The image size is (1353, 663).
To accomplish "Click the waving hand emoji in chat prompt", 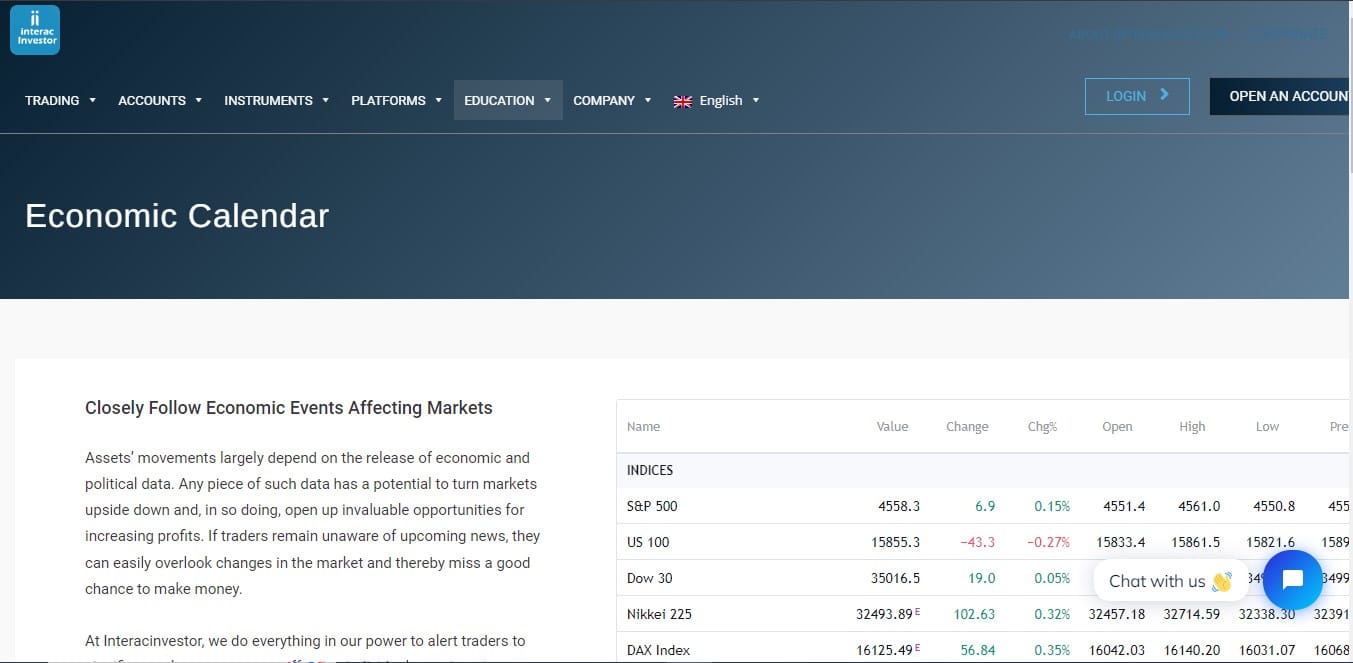I will (1222, 581).
